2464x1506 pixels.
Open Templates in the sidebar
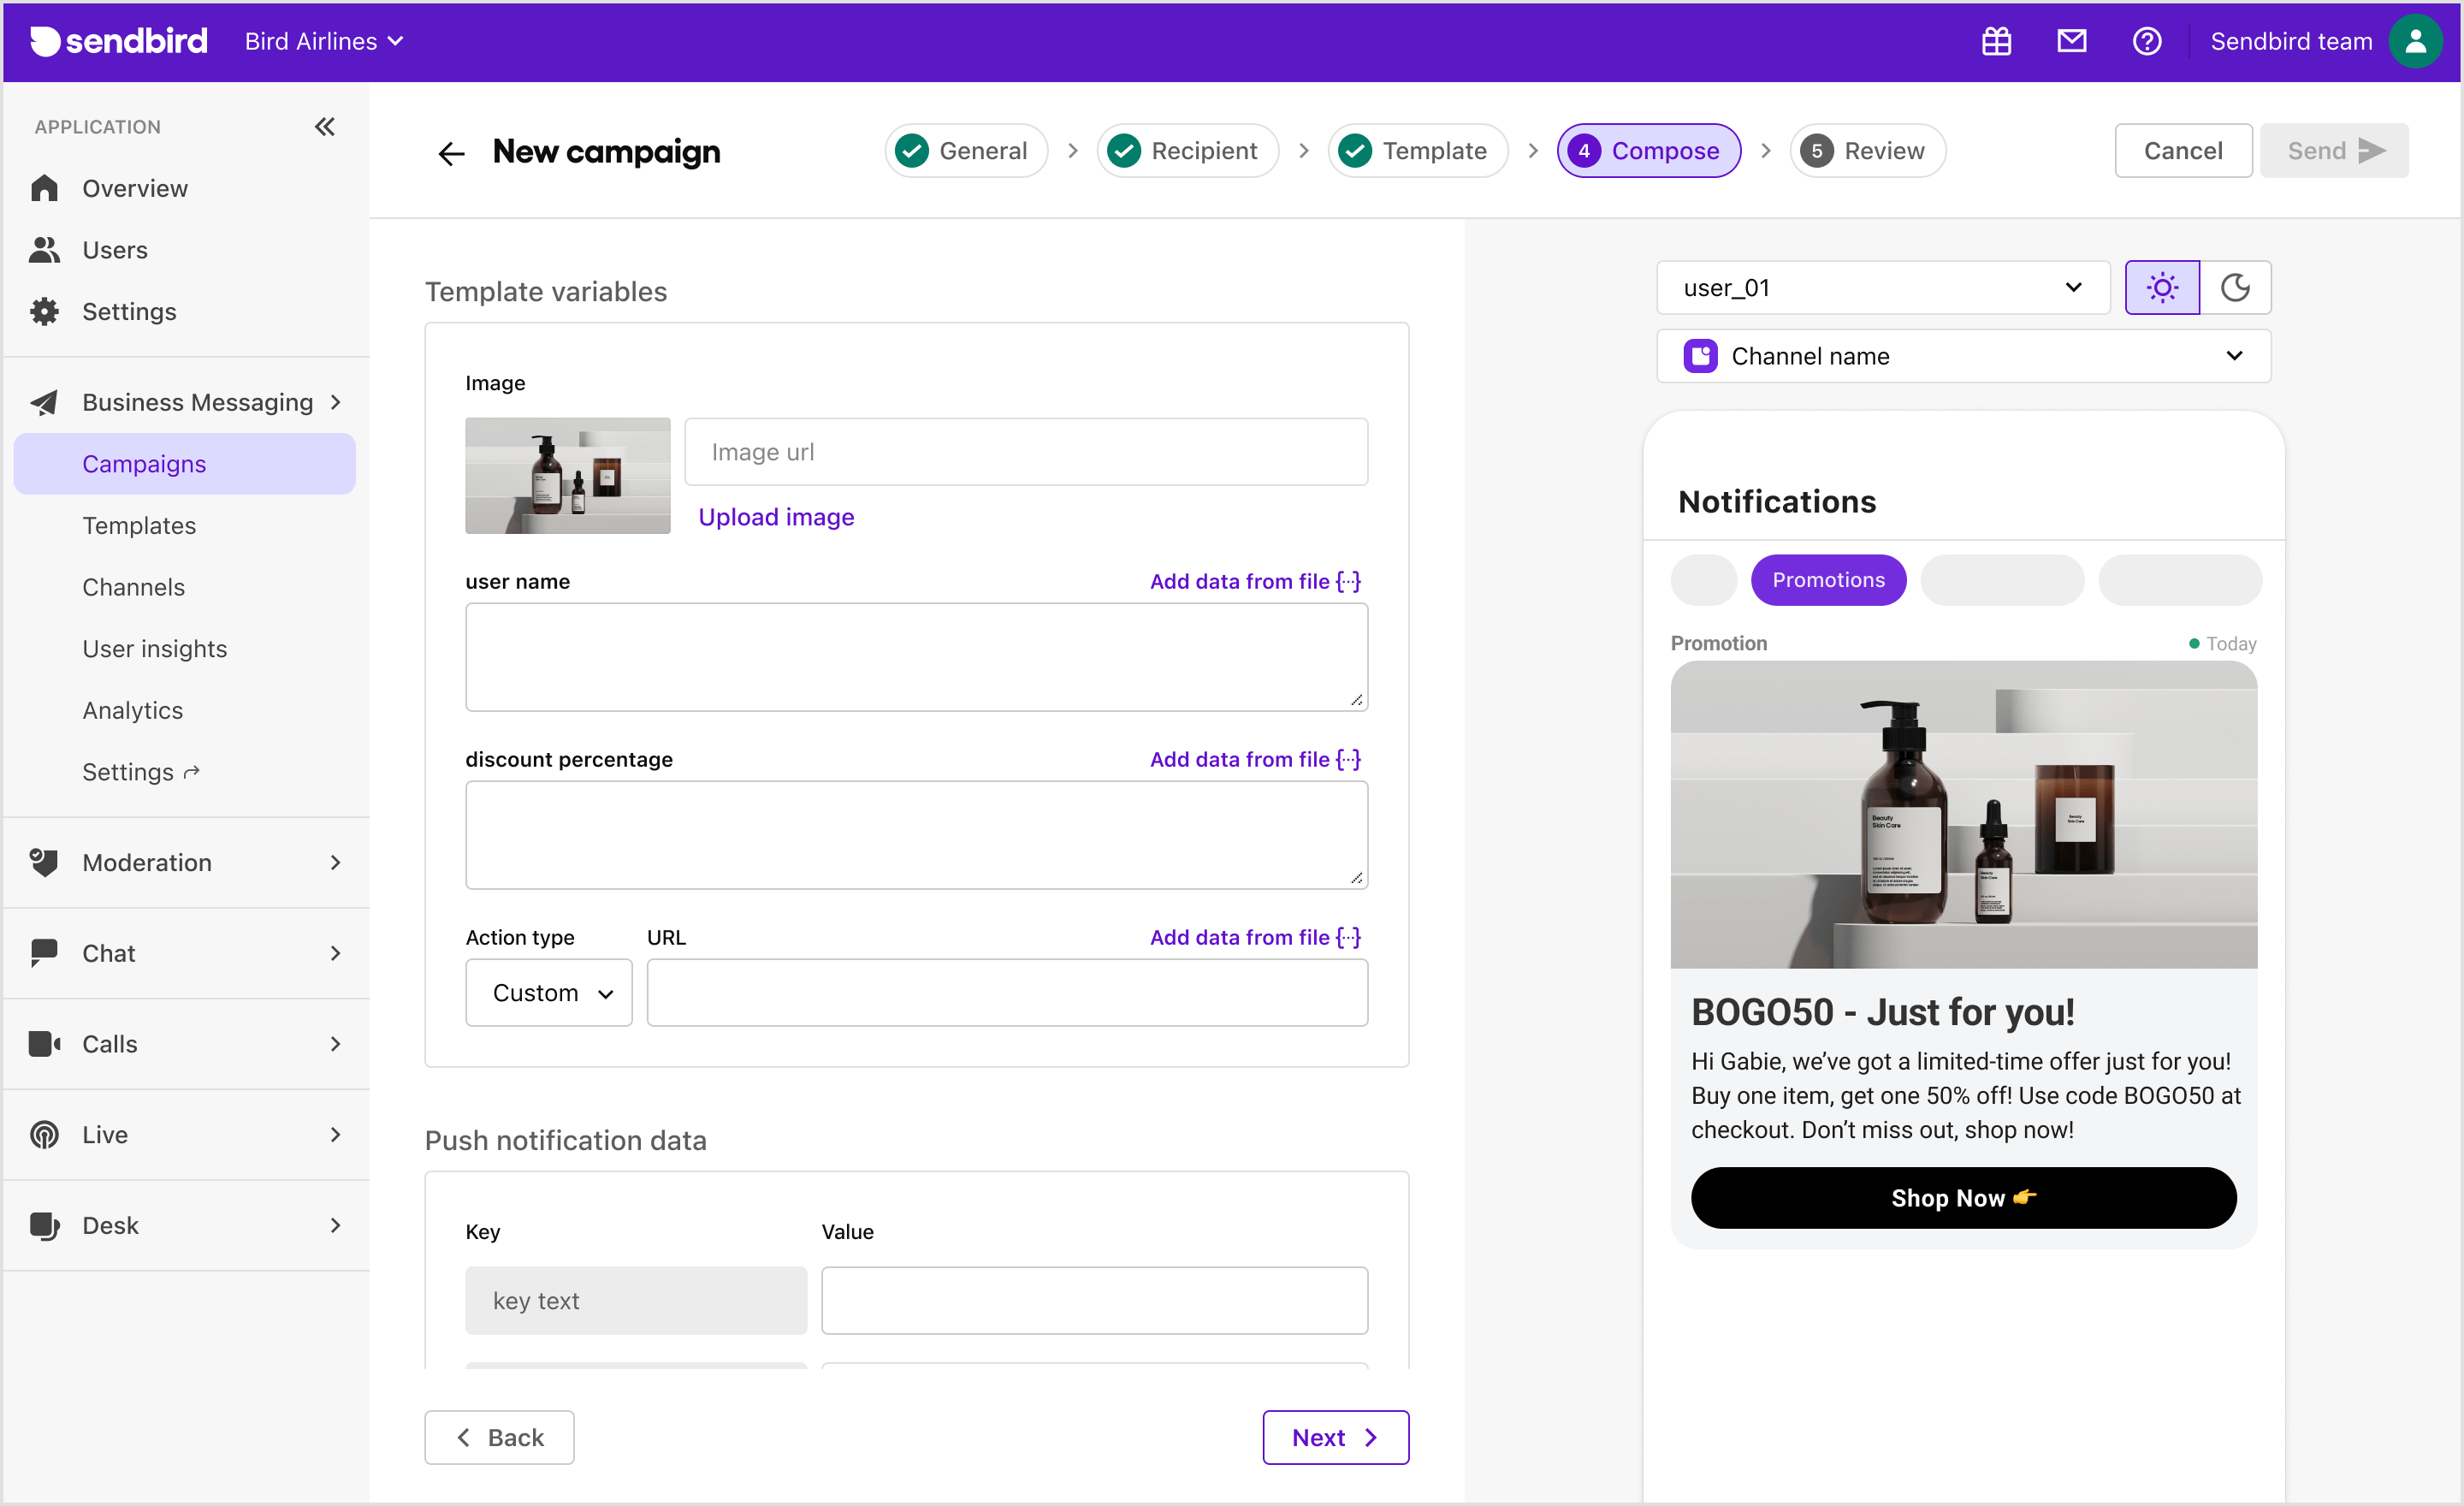(x=139, y=526)
